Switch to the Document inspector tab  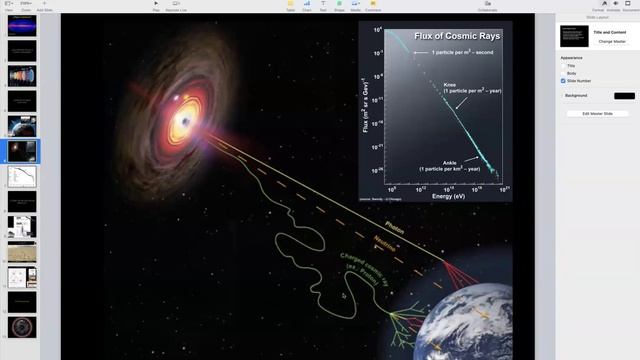628,3
